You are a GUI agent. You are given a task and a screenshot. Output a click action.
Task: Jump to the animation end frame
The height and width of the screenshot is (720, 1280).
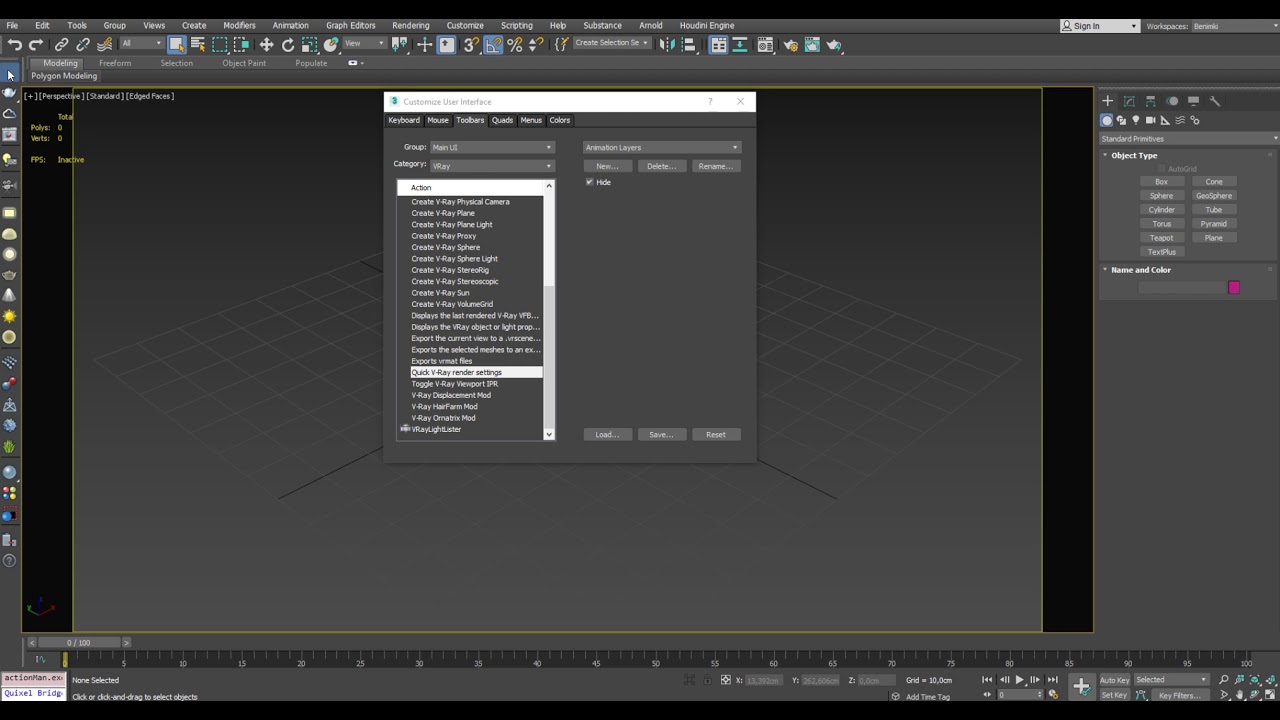coord(1052,680)
